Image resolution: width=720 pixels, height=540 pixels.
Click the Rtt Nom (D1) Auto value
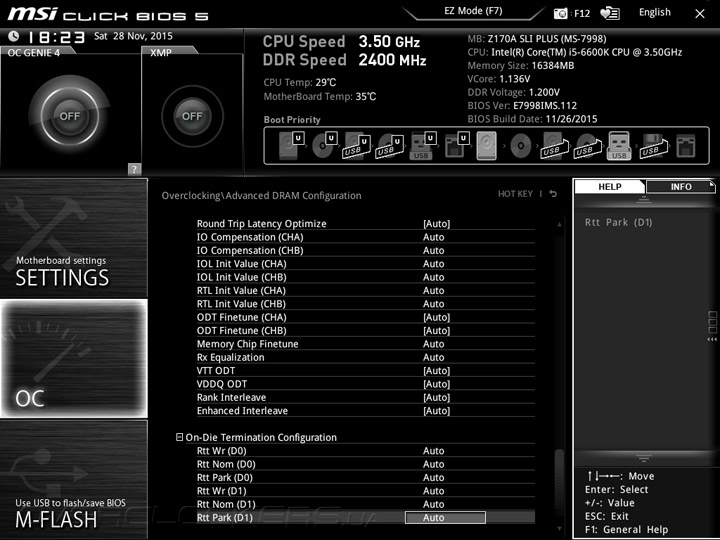(x=433, y=504)
